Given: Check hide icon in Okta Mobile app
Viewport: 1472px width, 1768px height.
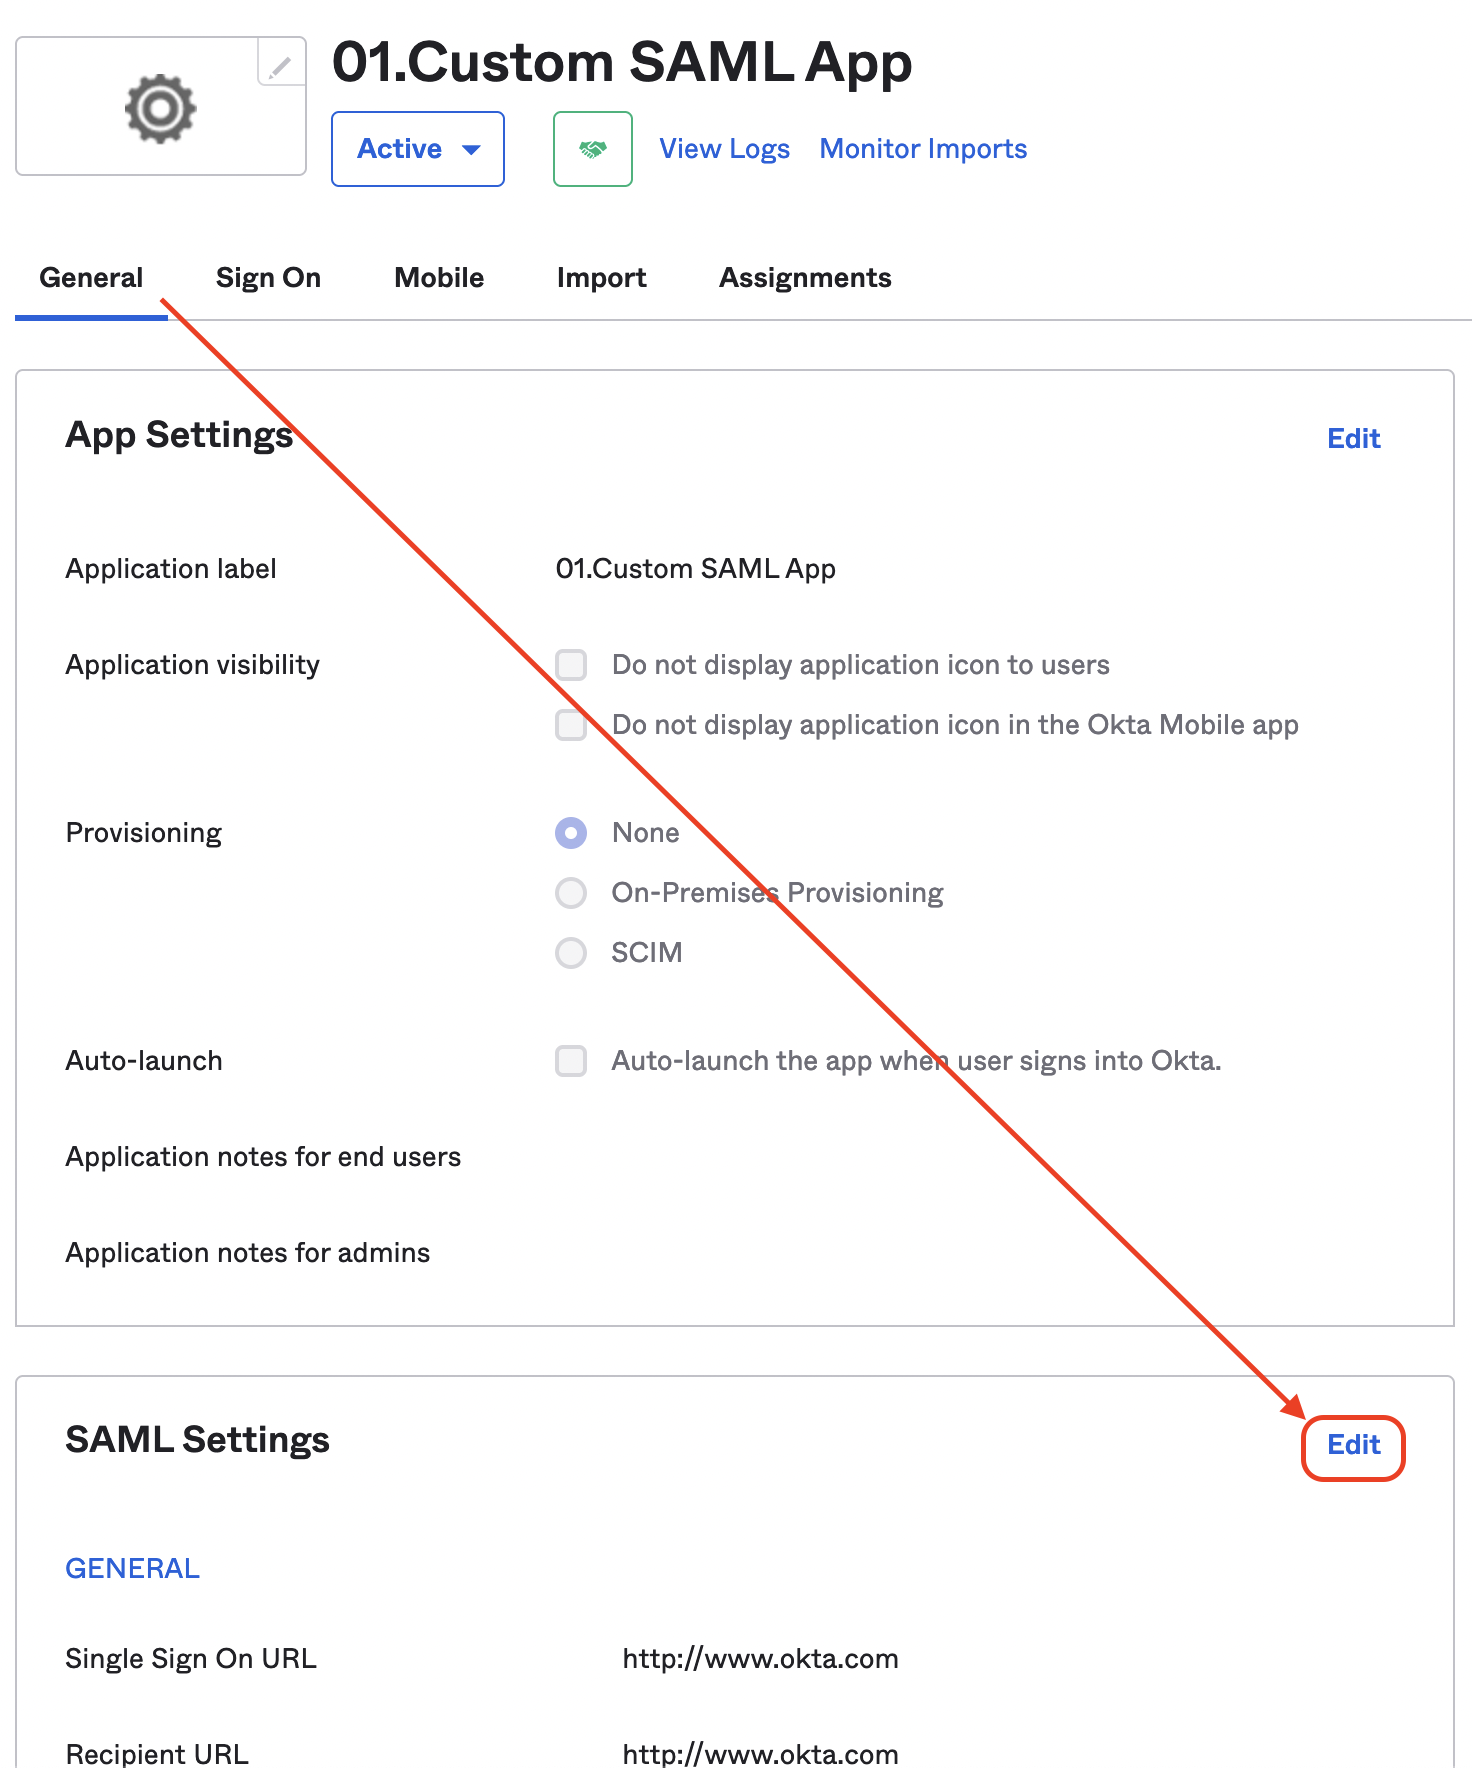Looking at the screenshot, I should 571,725.
